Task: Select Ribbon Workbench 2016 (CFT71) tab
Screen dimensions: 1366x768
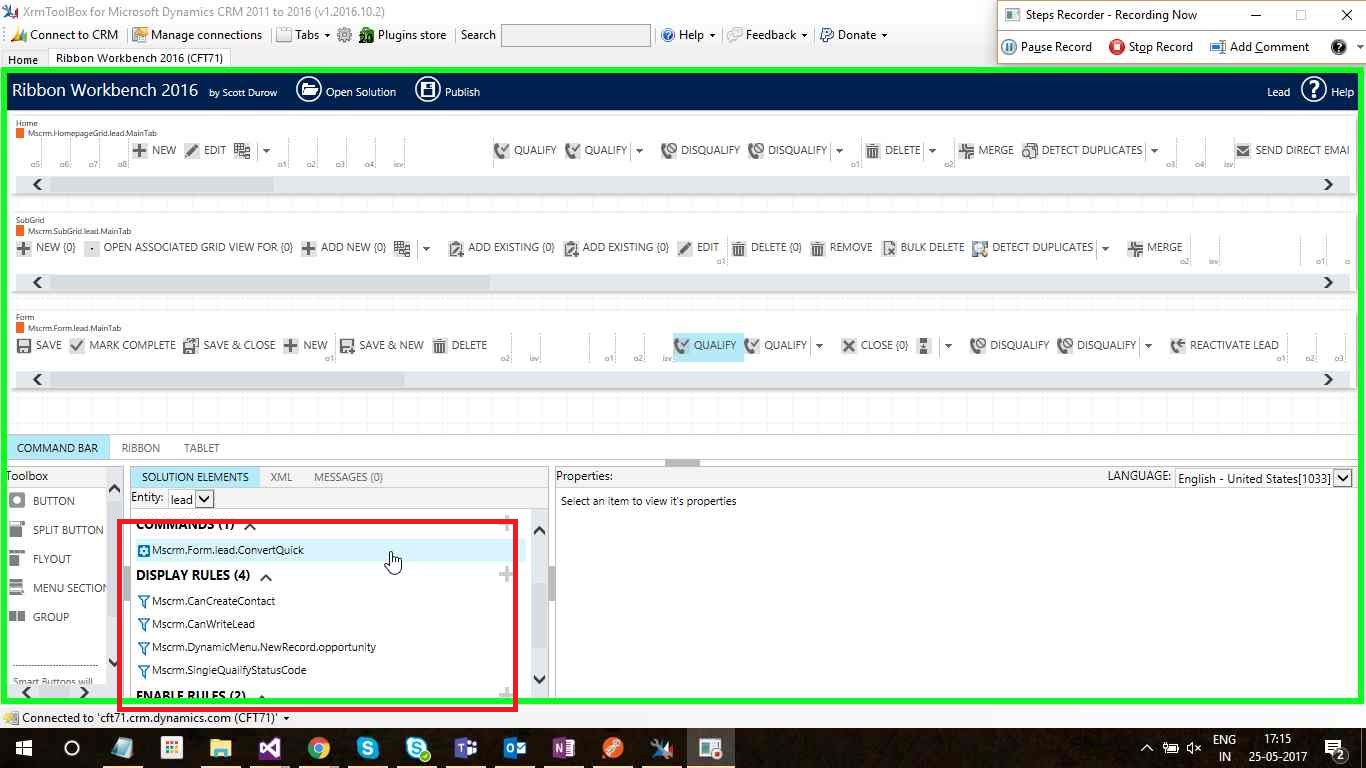Action: click(139, 58)
